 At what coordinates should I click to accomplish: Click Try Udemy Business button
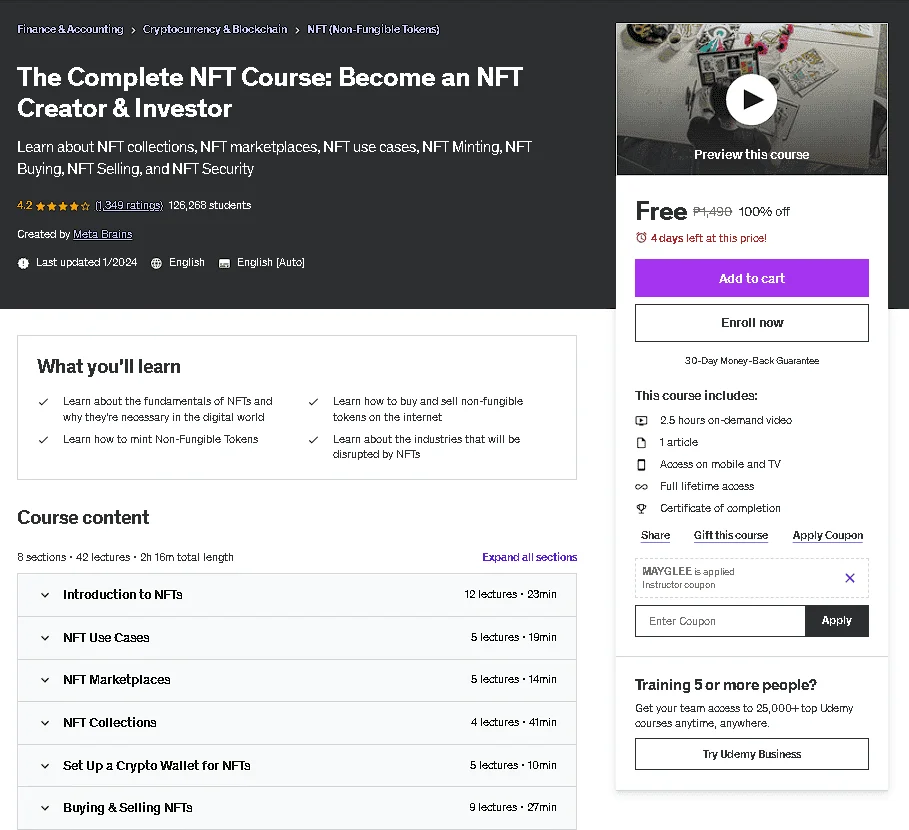(x=752, y=754)
